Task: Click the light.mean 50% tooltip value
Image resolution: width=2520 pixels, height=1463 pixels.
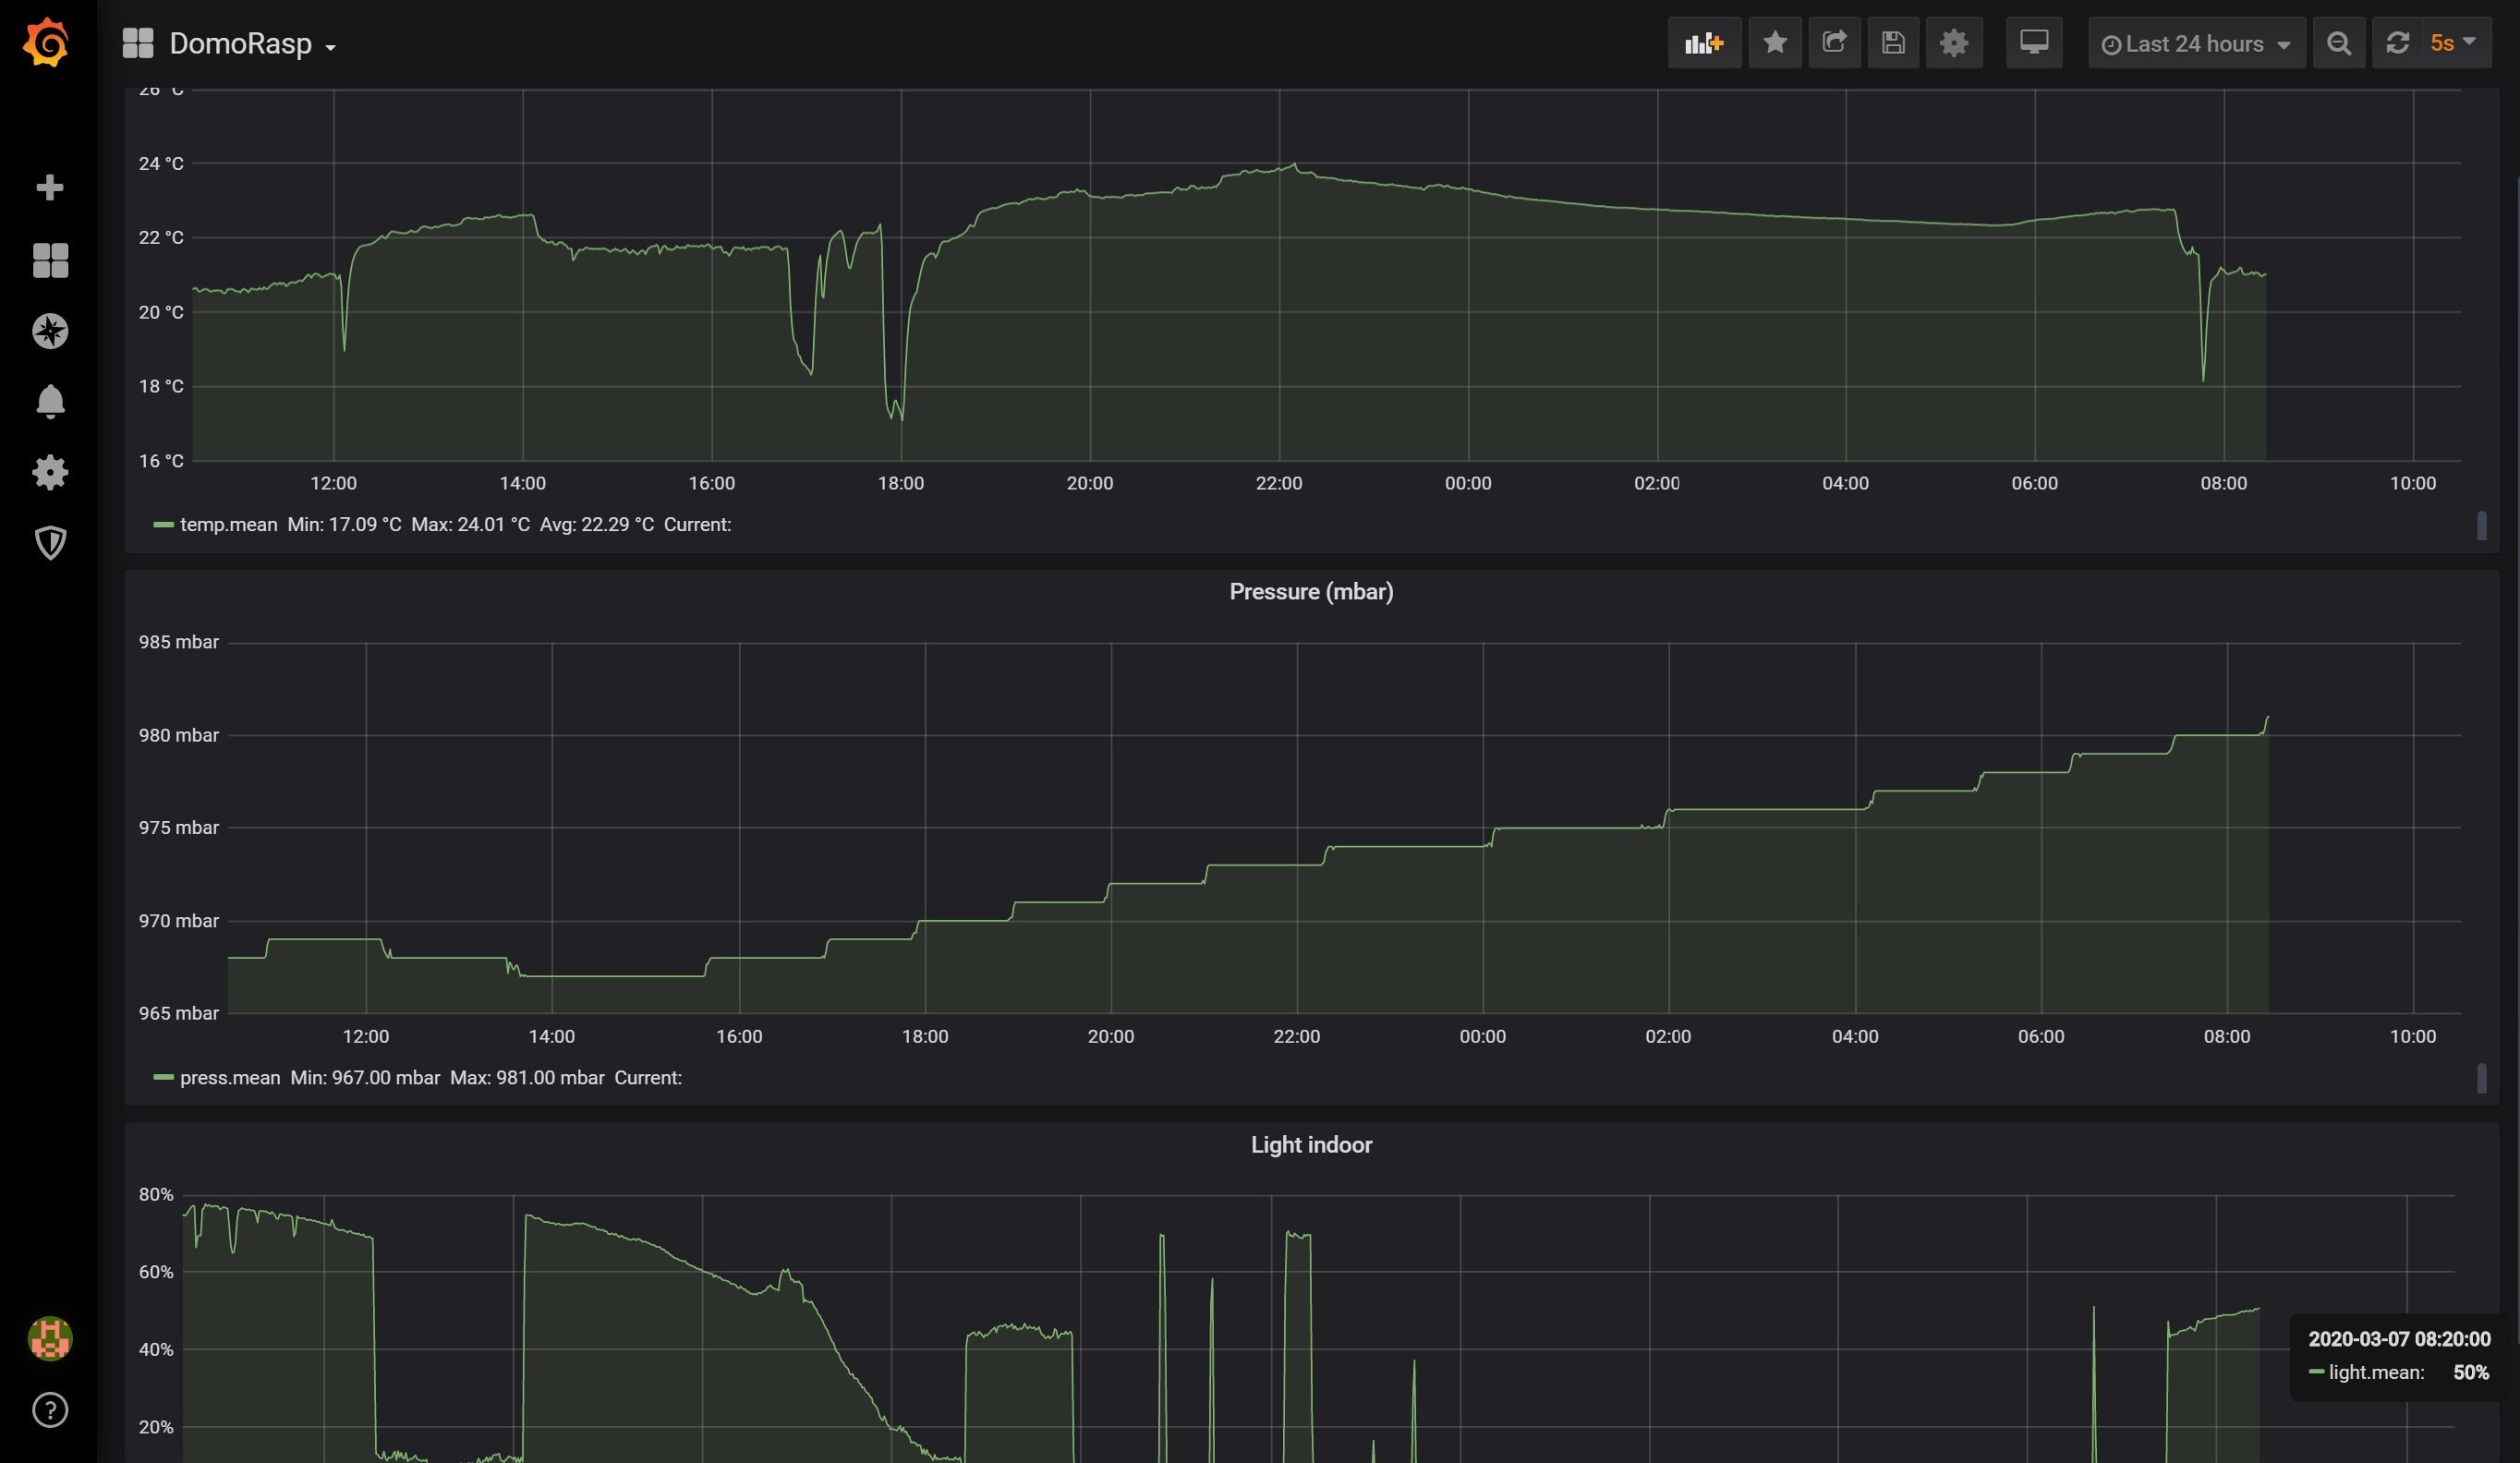Action: pyautogui.click(x=2471, y=1373)
